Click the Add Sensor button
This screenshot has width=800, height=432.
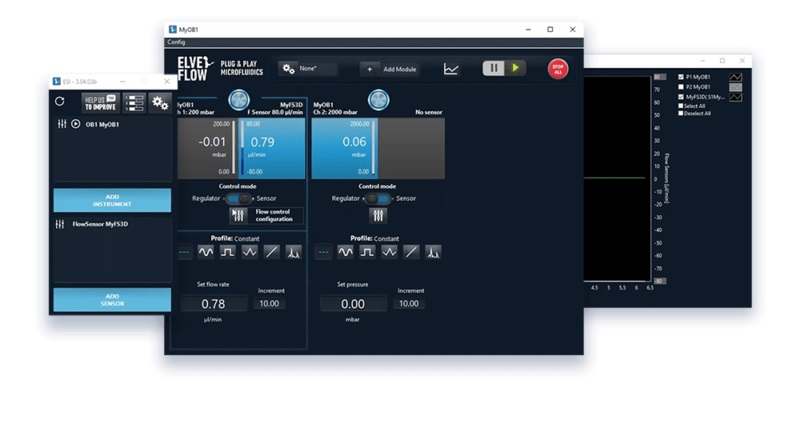tap(112, 300)
